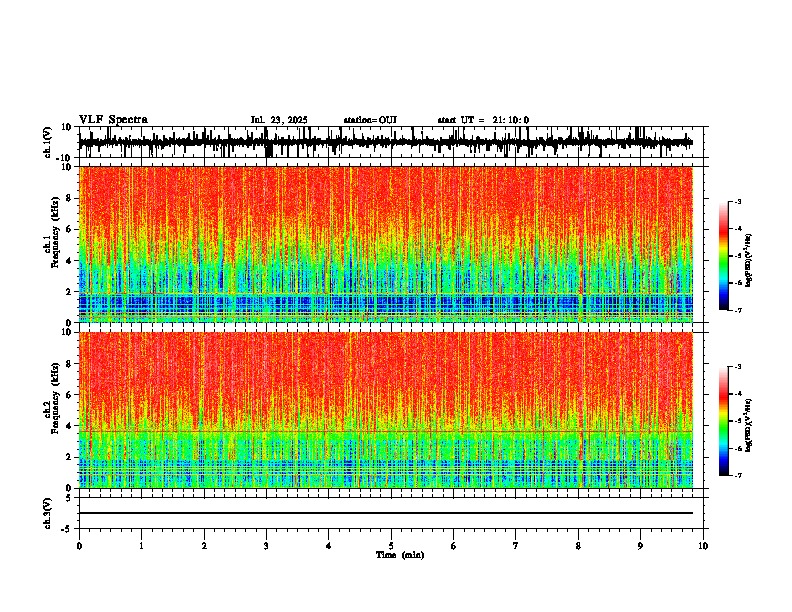Click the "-5" label on ch.2 colorbar
Screen dimensions: 792x612
[x=737, y=421]
